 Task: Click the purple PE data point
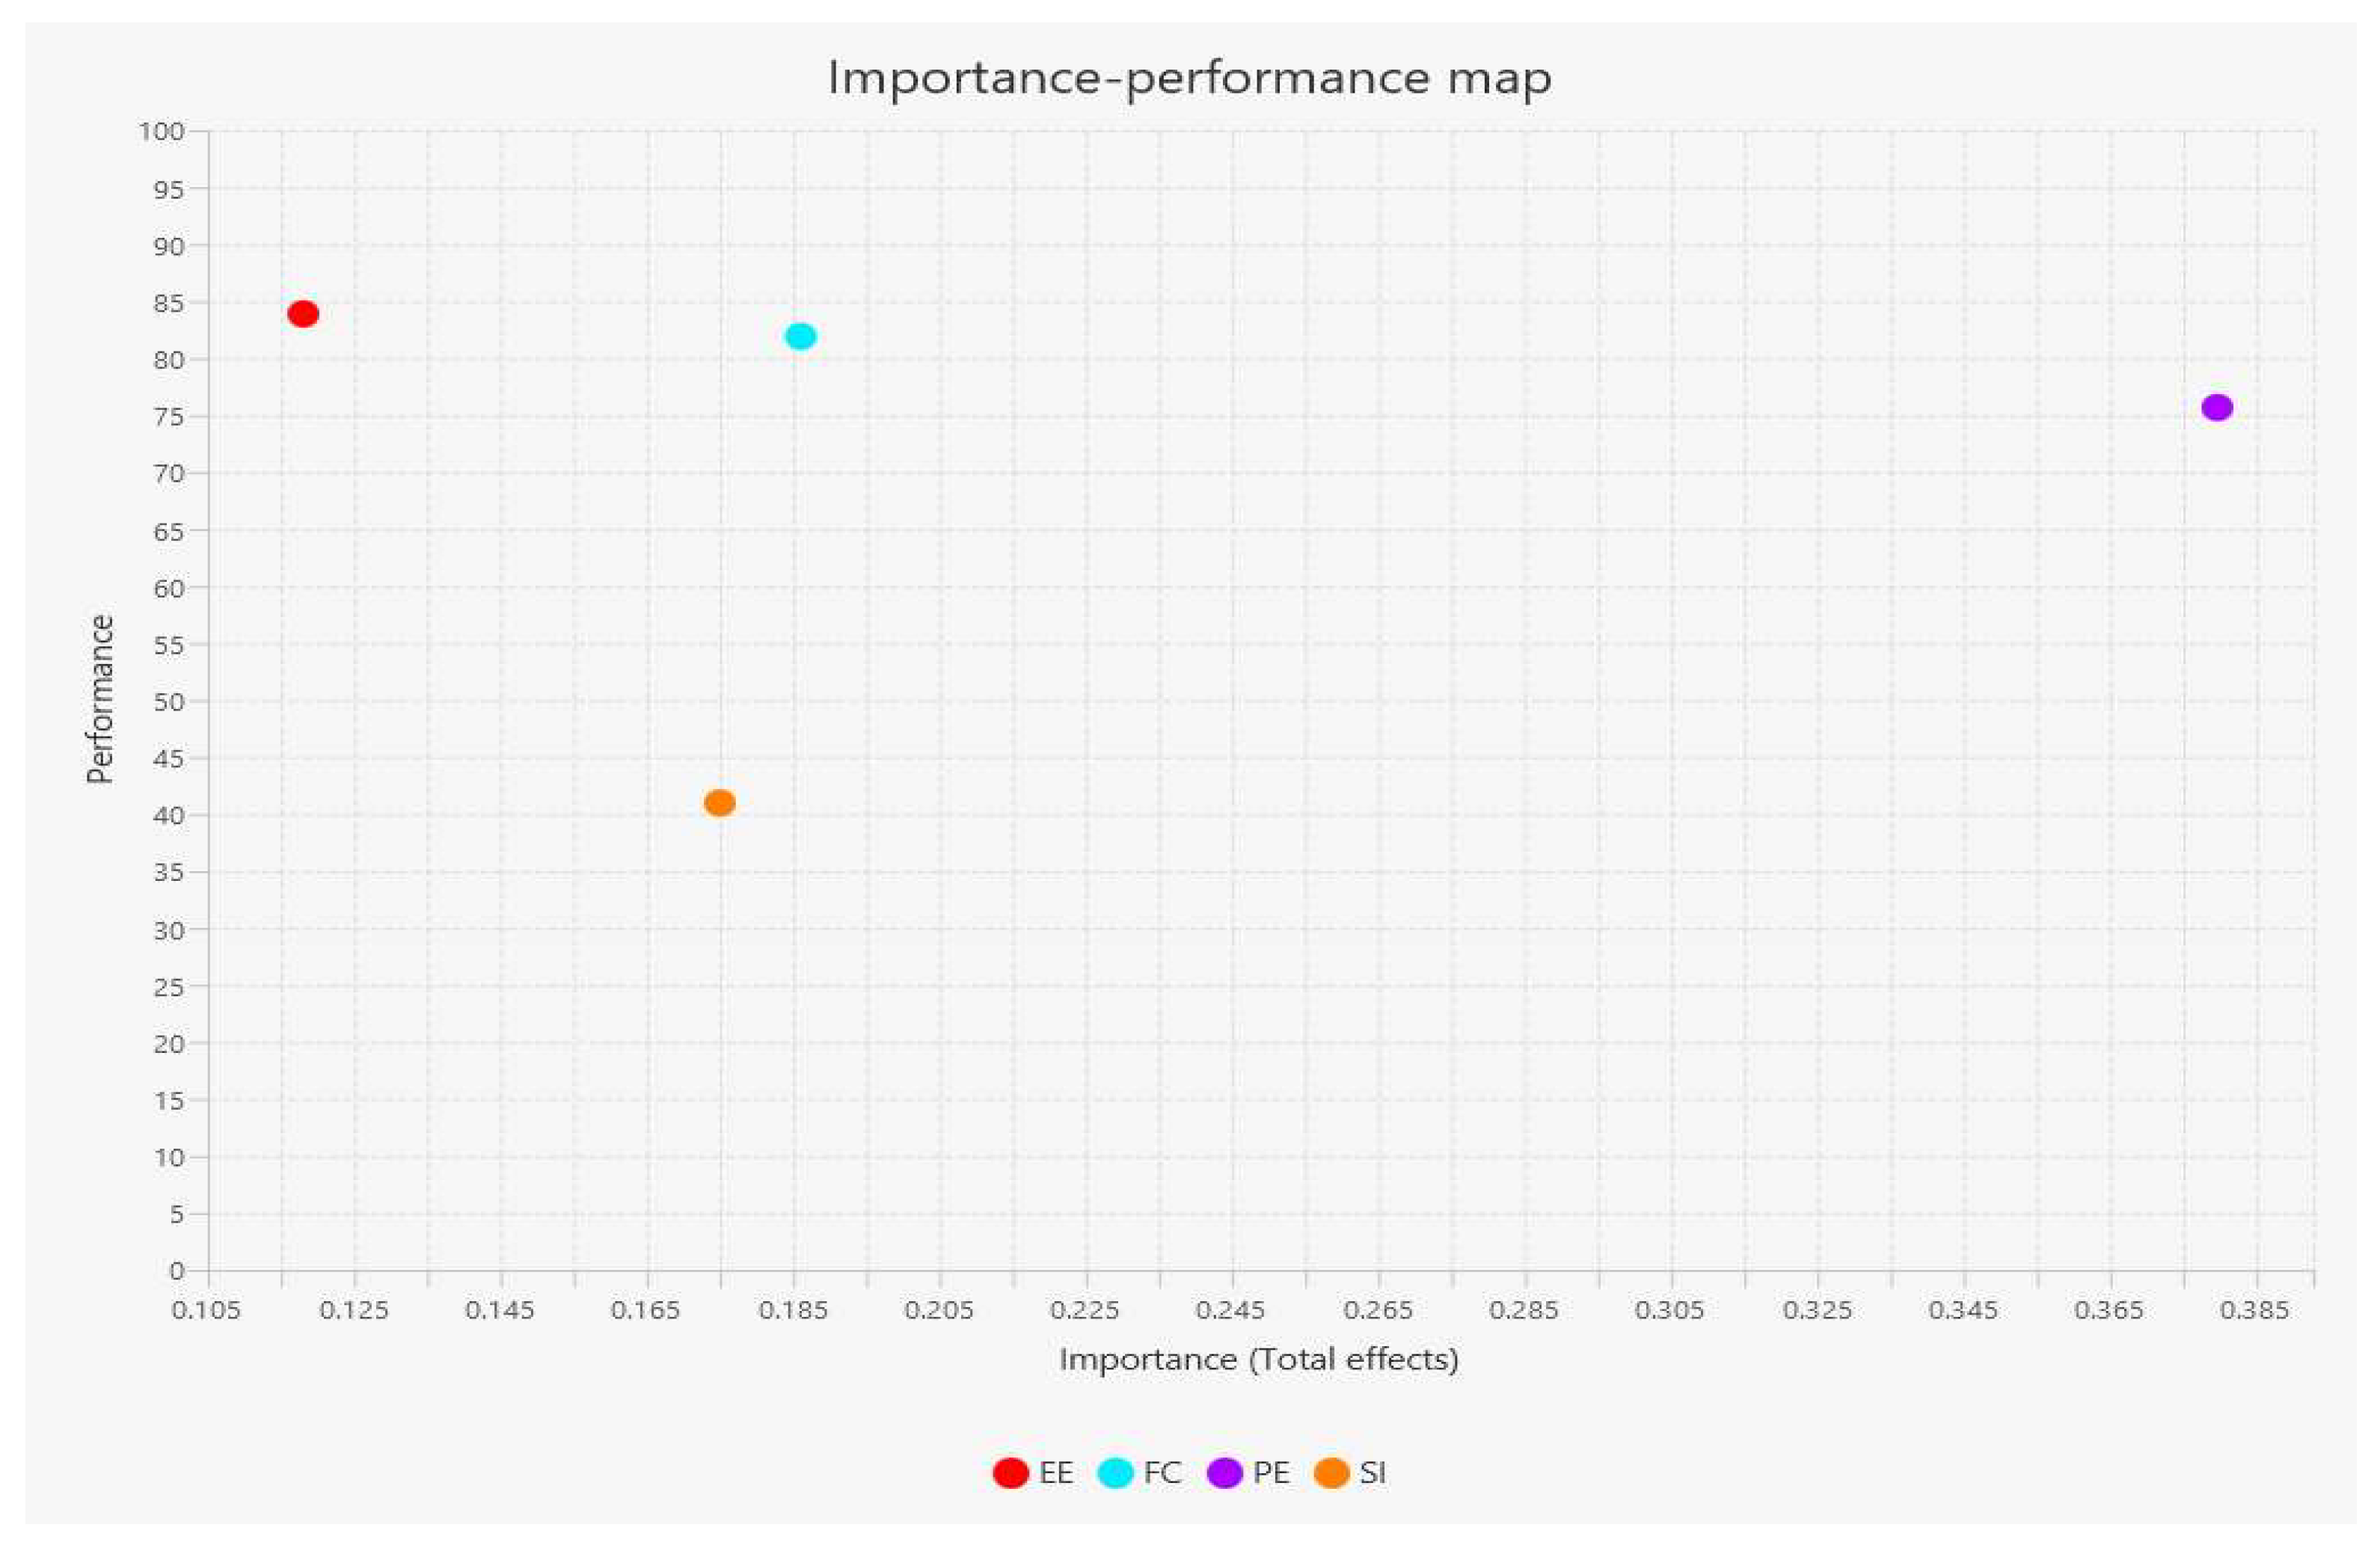[2217, 408]
